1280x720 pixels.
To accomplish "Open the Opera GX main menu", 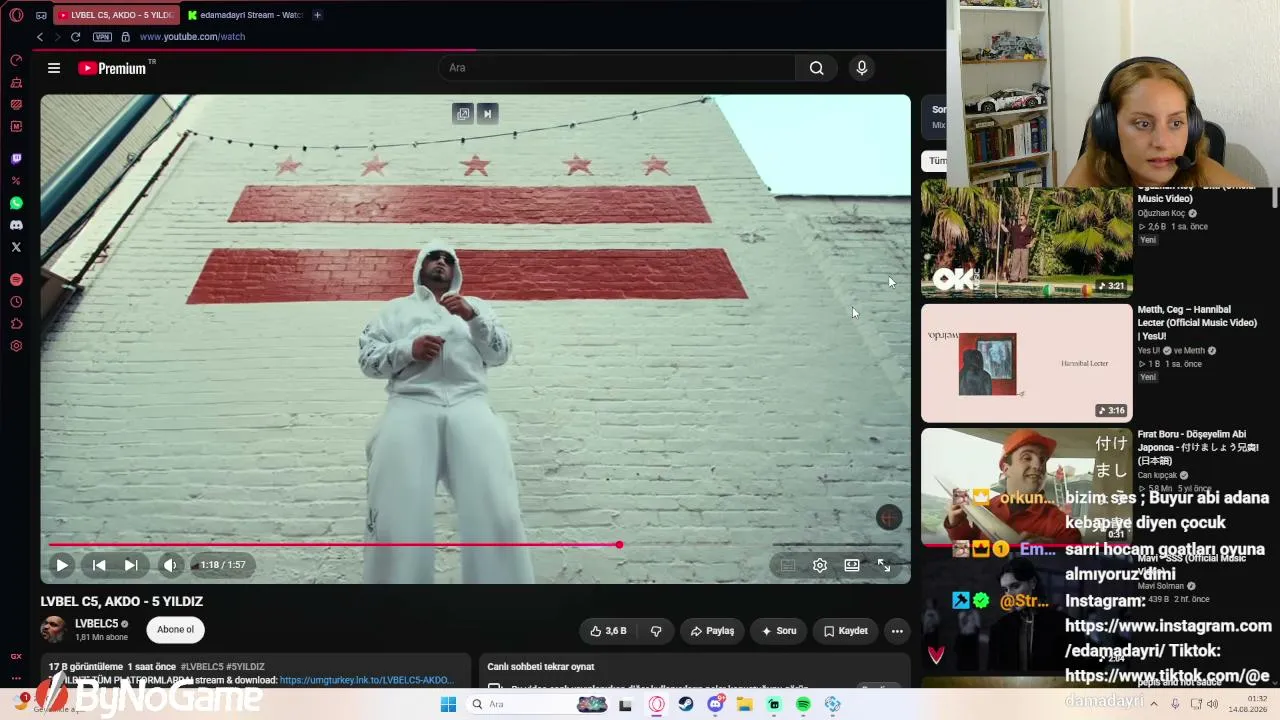I will 16,15.
